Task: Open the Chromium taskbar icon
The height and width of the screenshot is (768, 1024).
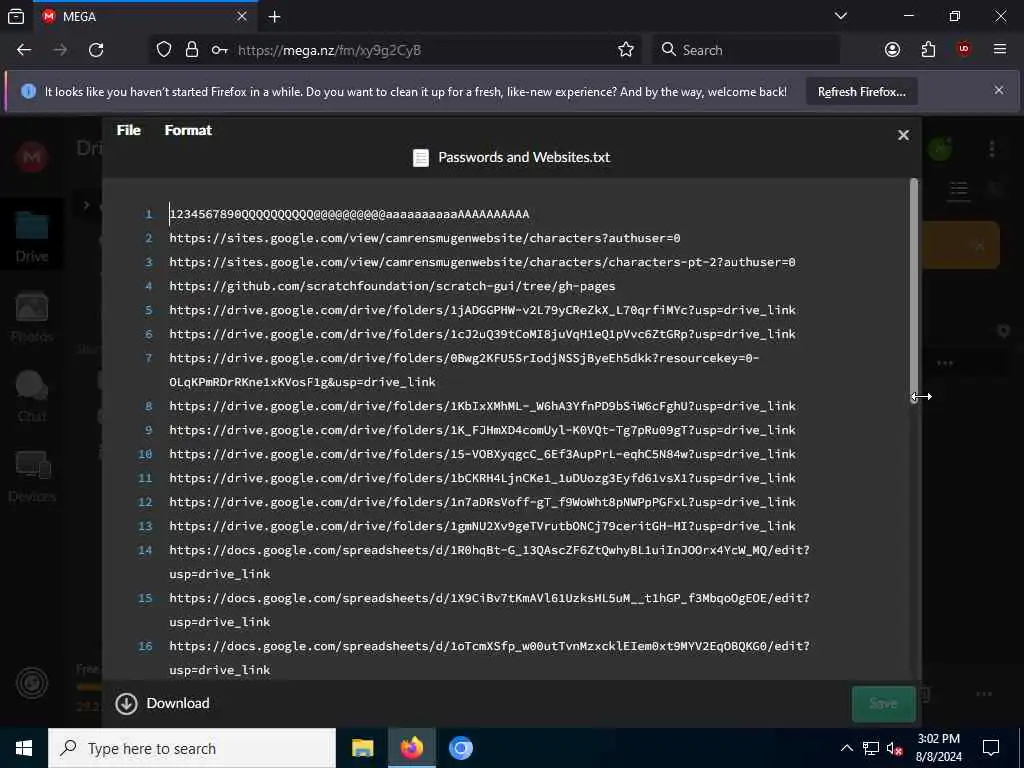Action: 460,748
